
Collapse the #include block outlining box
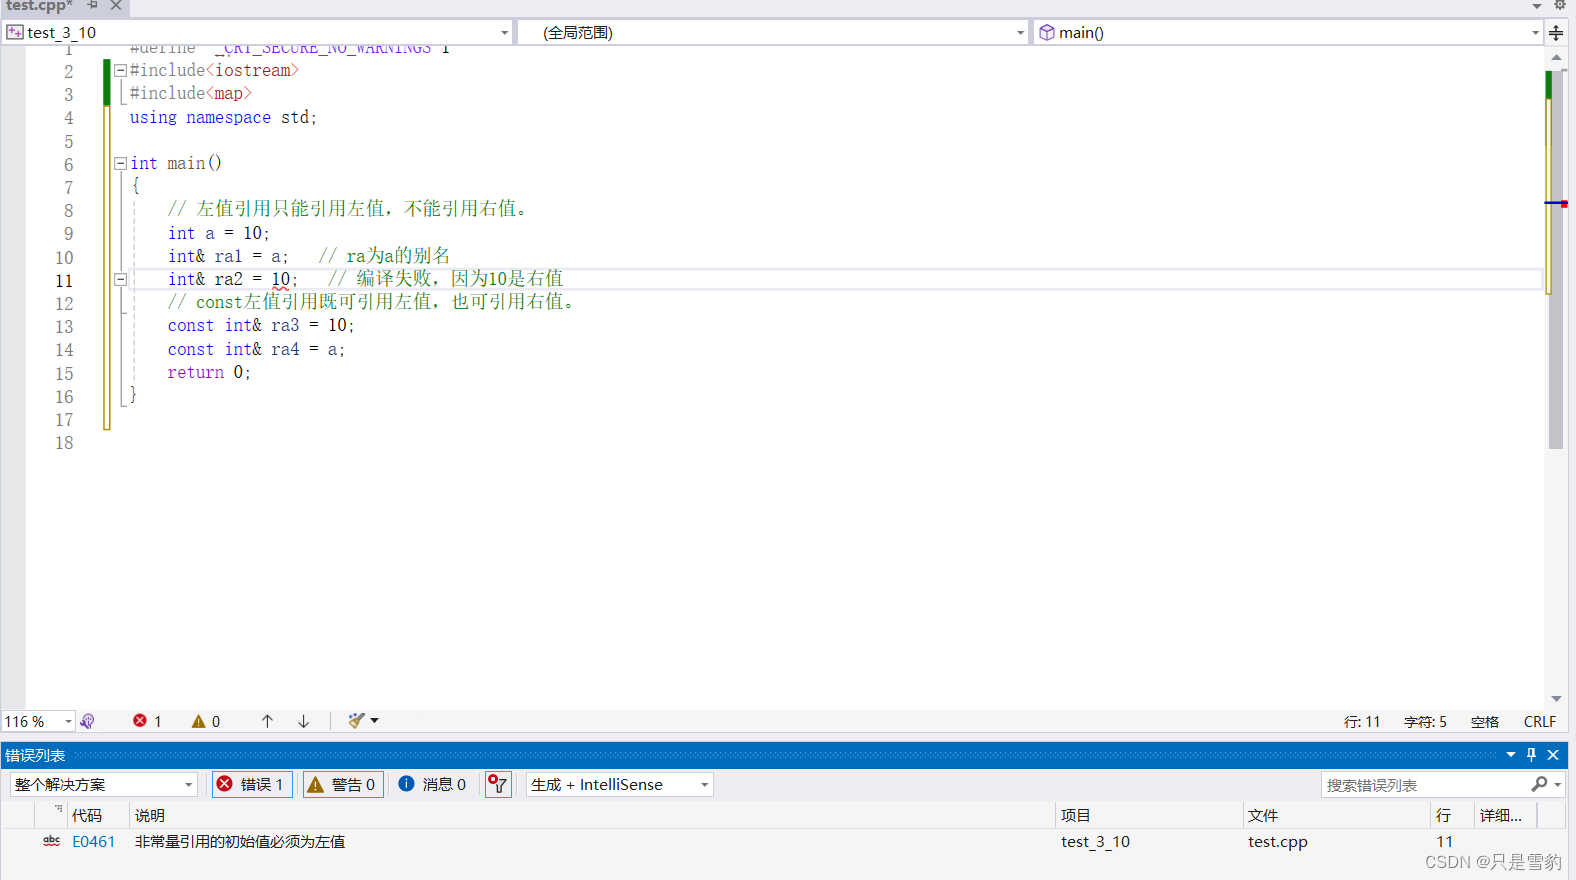tap(120, 71)
